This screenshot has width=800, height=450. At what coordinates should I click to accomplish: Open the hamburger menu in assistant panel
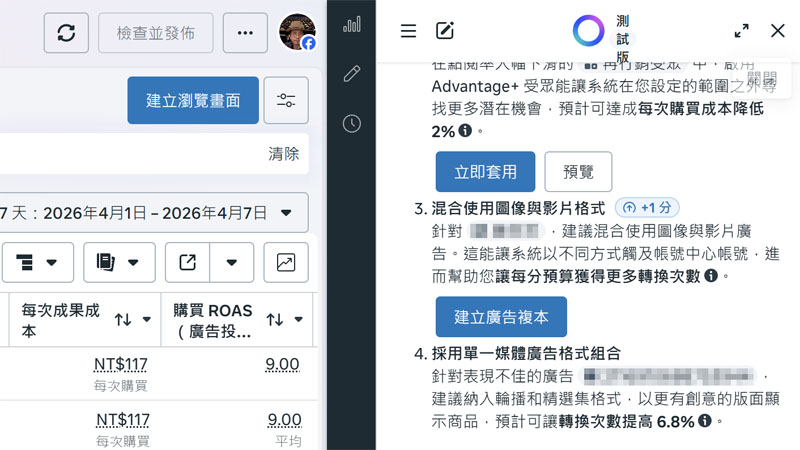[408, 31]
